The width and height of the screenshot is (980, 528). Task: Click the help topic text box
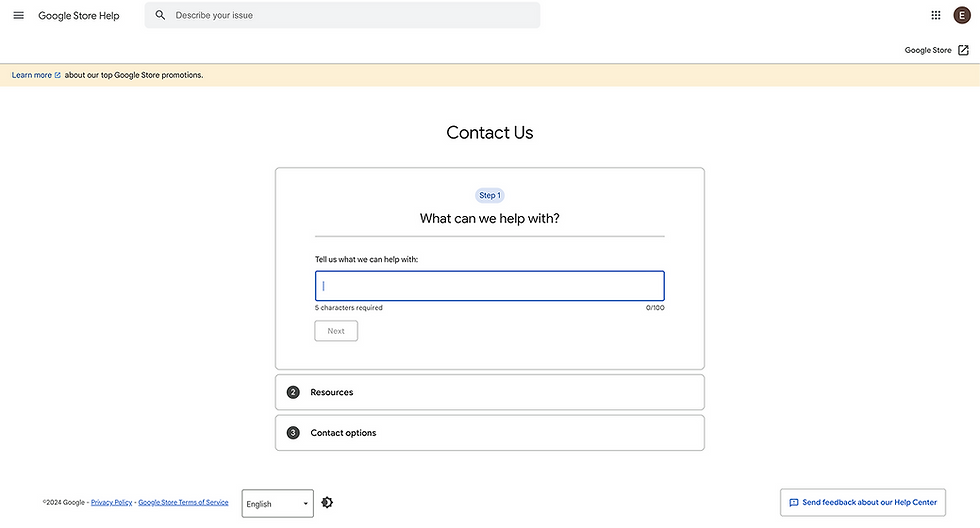[x=489, y=286]
